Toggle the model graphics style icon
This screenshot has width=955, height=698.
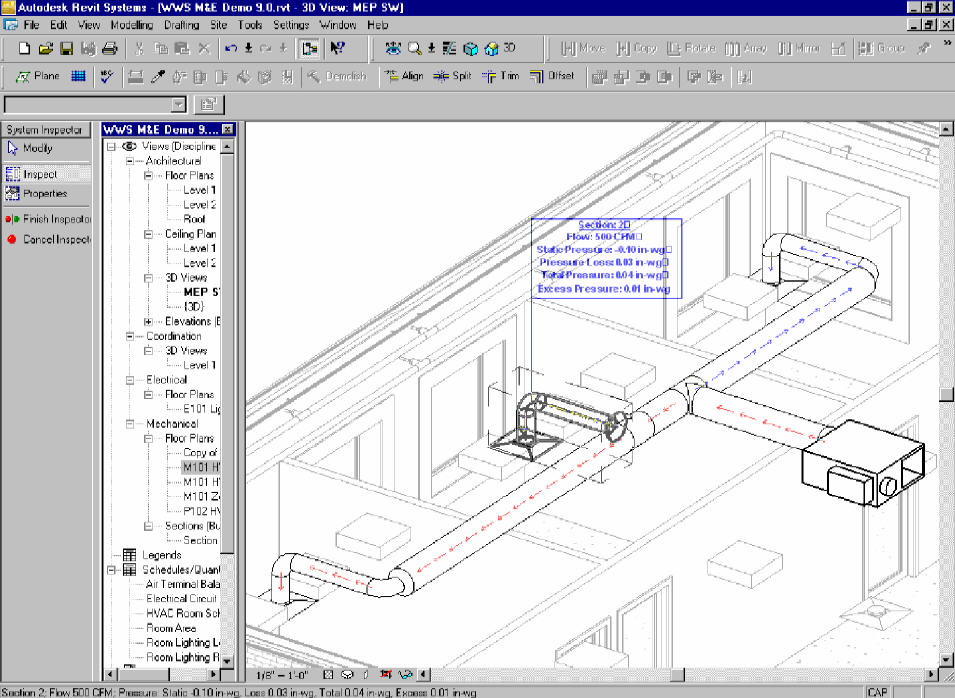click(347, 675)
